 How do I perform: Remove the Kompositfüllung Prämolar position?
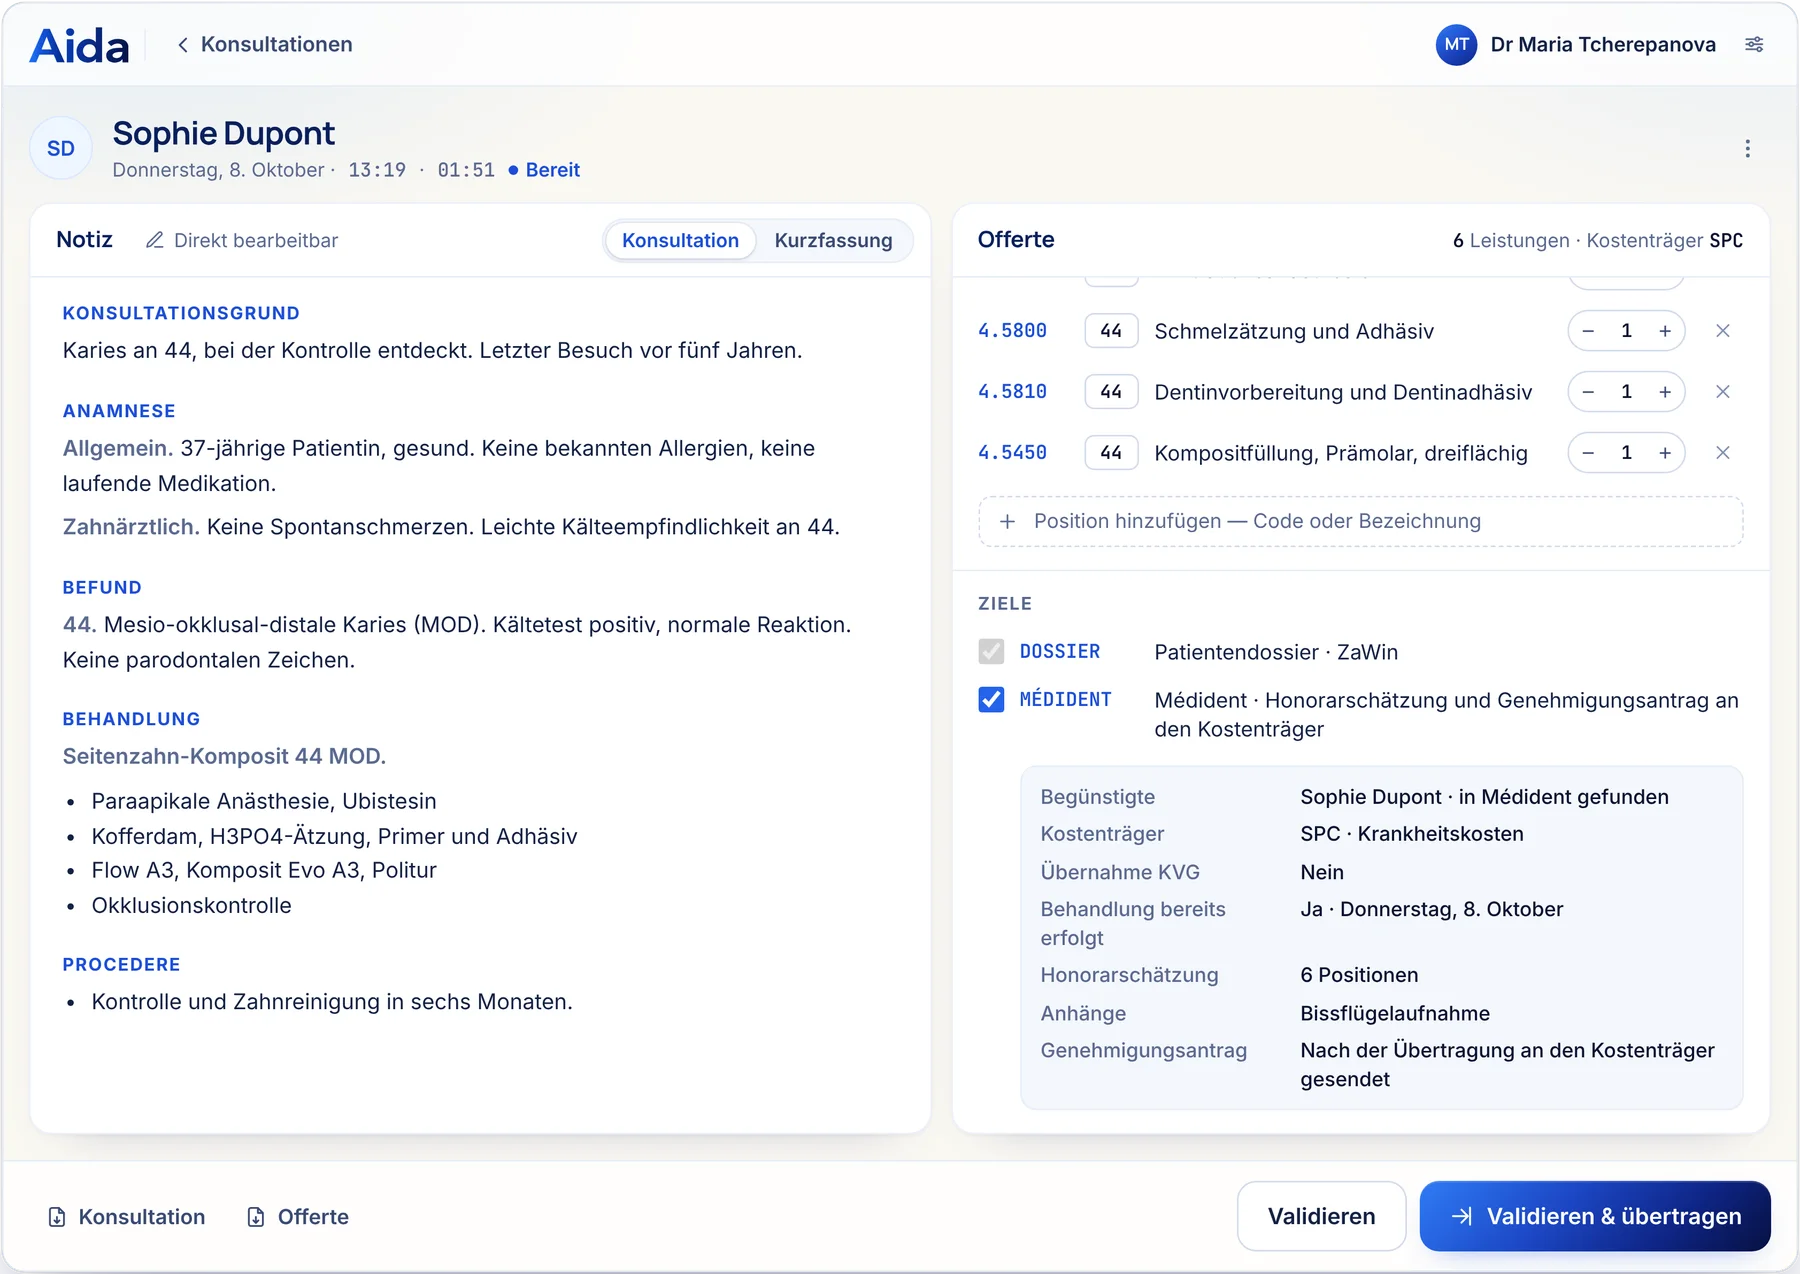tap(1722, 453)
